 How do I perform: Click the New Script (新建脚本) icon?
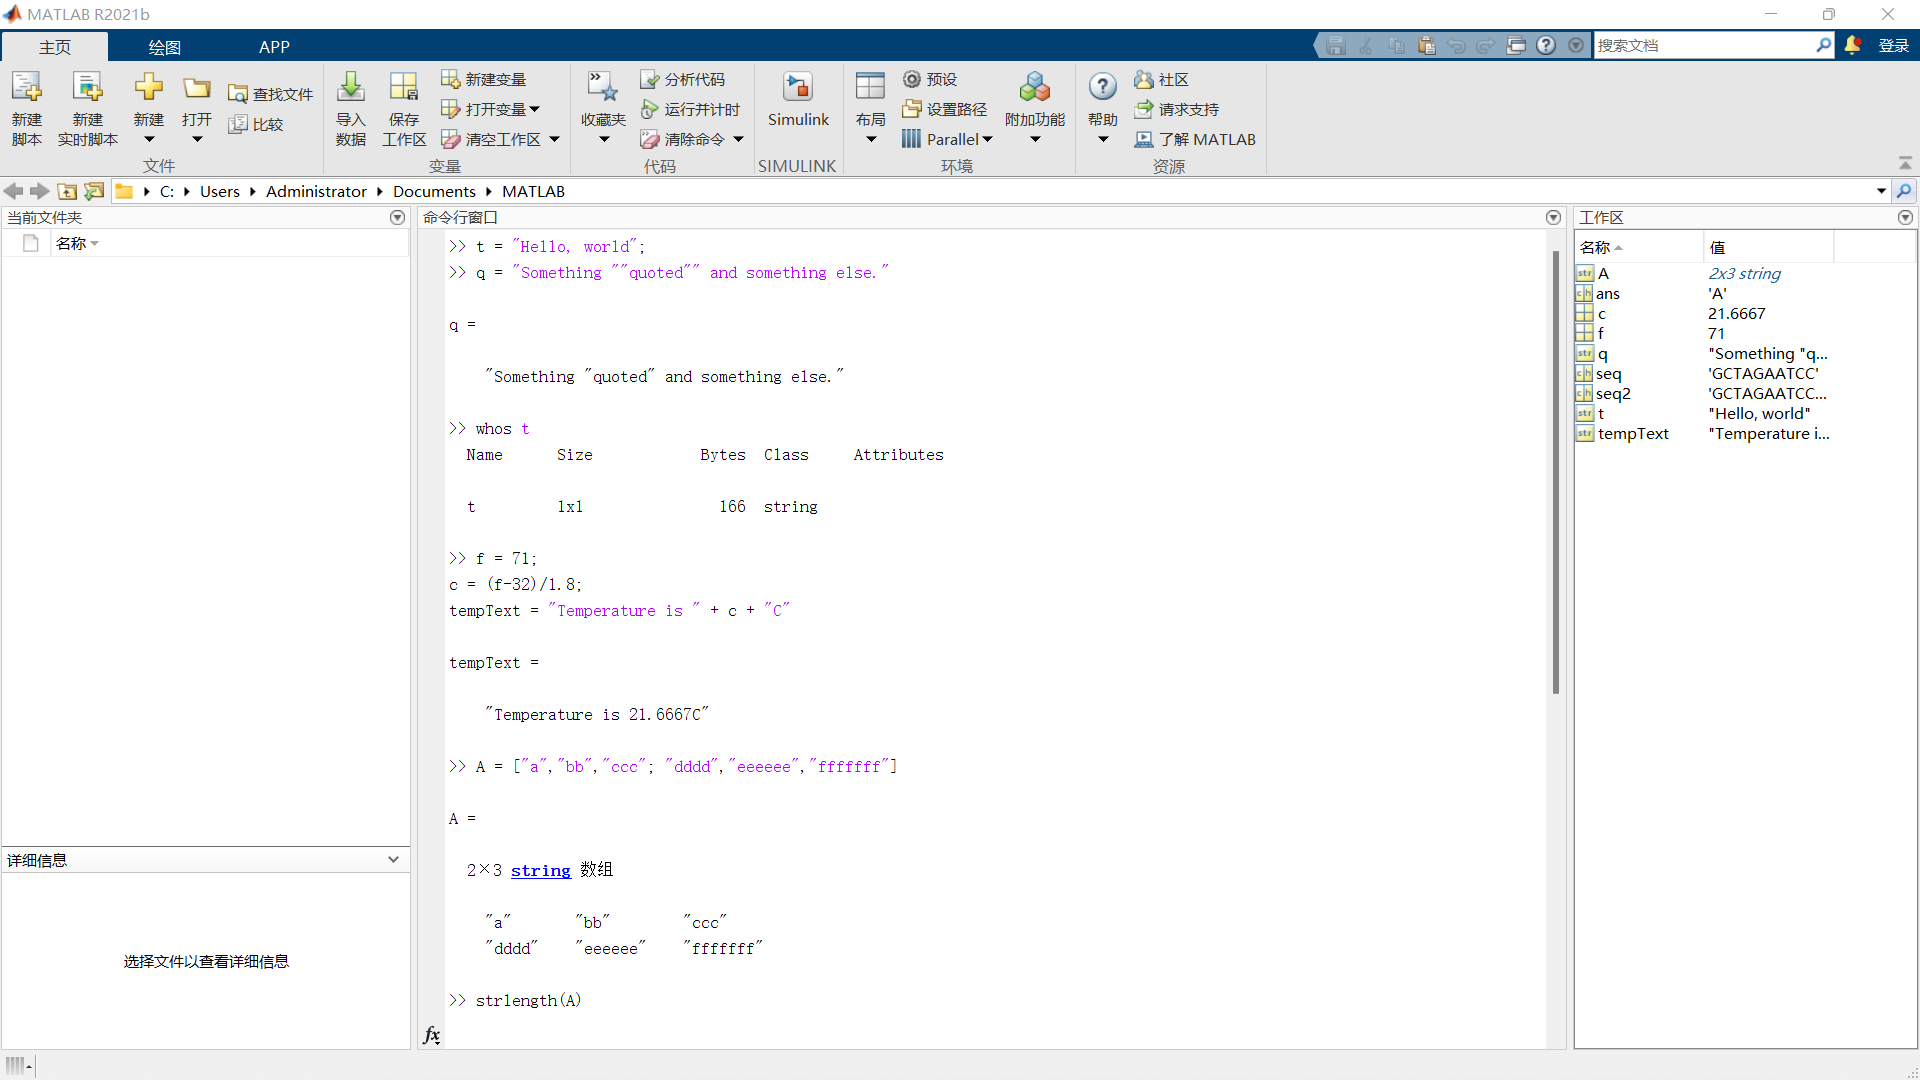(x=27, y=88)
